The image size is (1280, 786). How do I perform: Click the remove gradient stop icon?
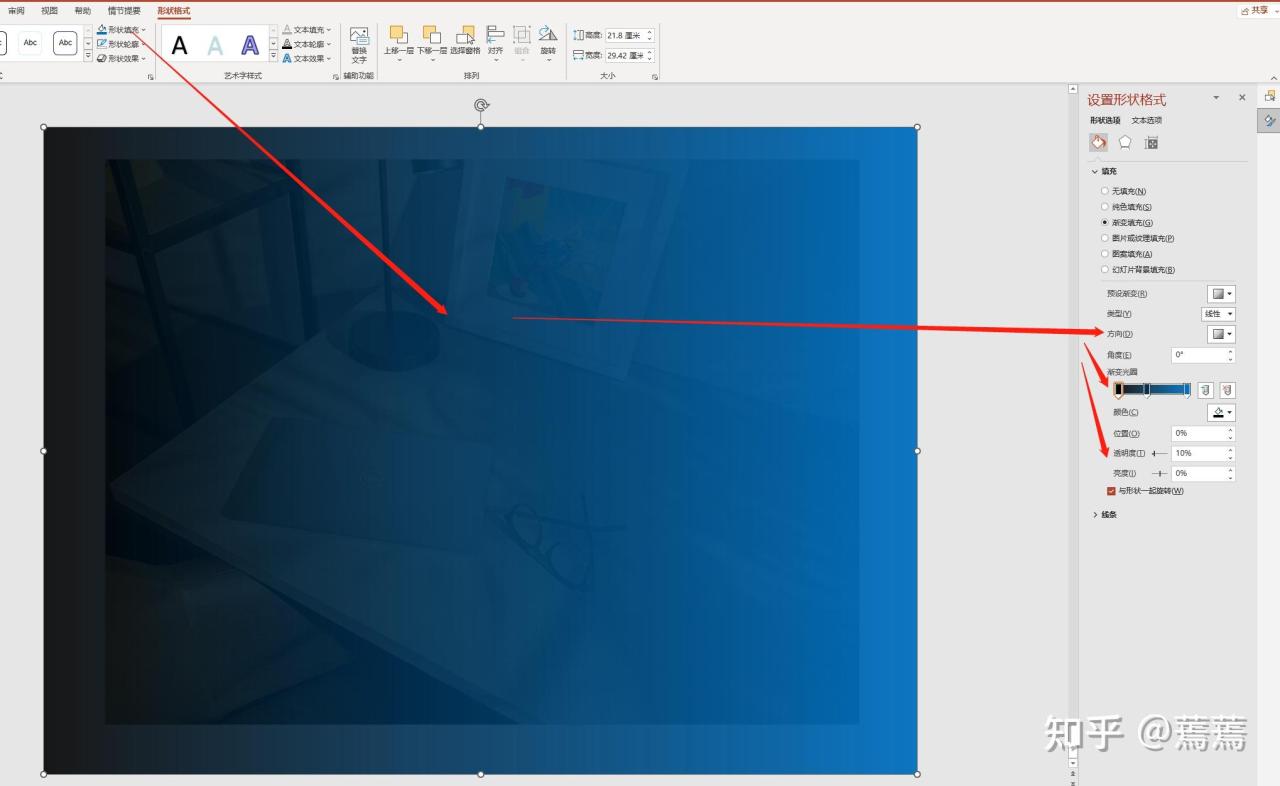1227,390
